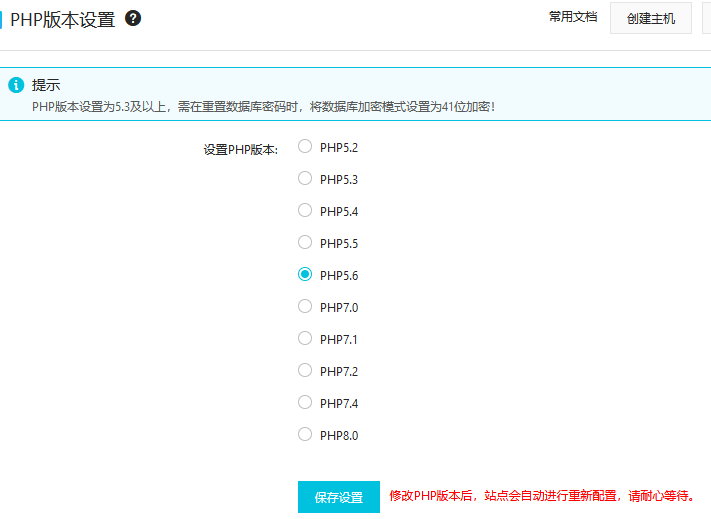Click the red site reconfiguration warning text

pos(541,496)
